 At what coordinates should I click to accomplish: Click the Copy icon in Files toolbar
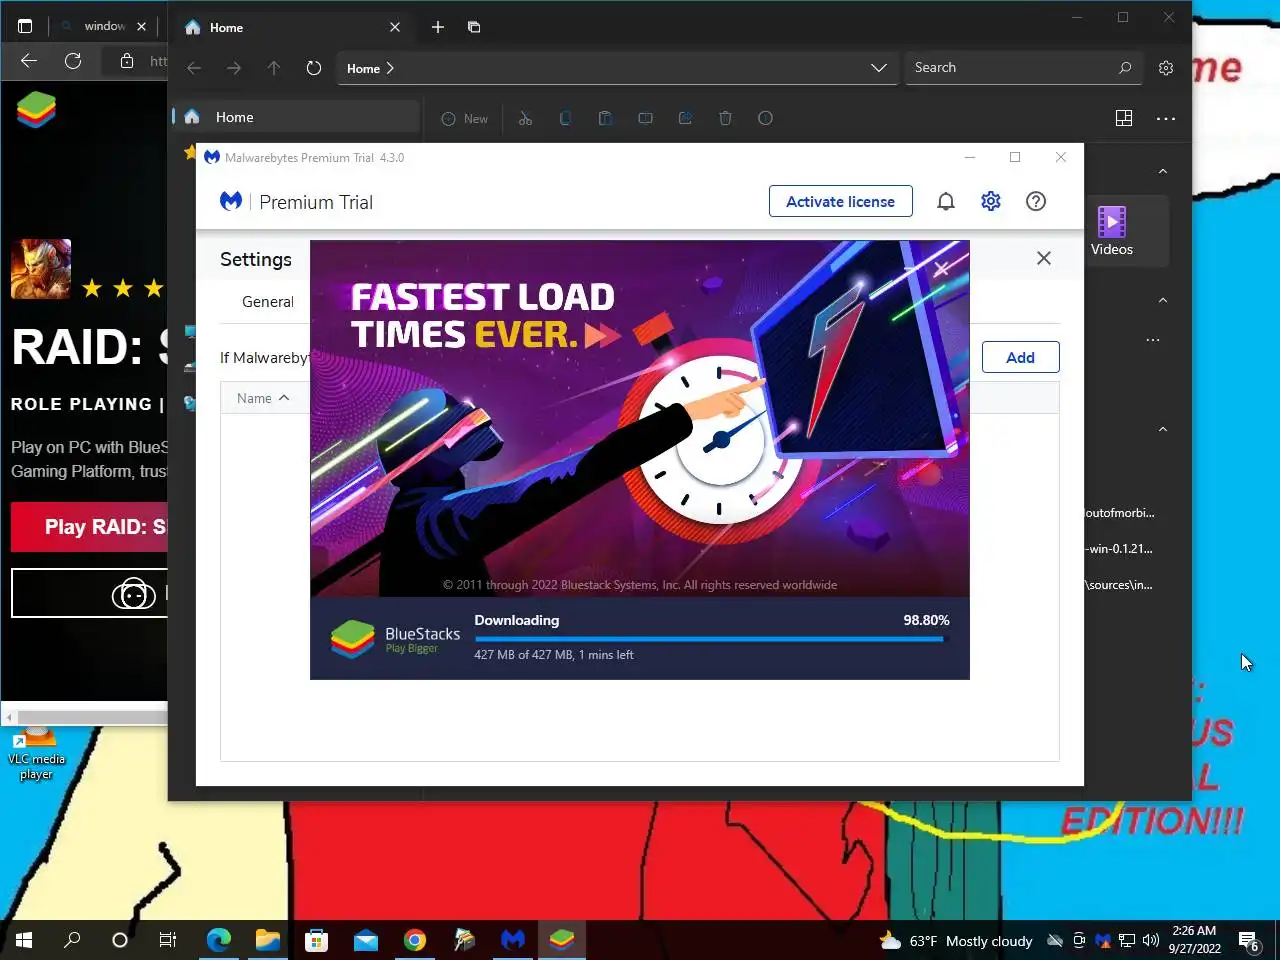click(x=565, y=118)
